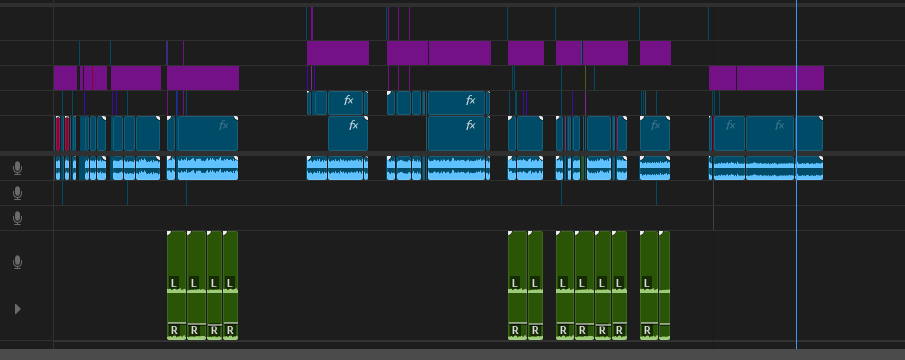Enable voice-over record on the second audio track

[x=17, y=193]
